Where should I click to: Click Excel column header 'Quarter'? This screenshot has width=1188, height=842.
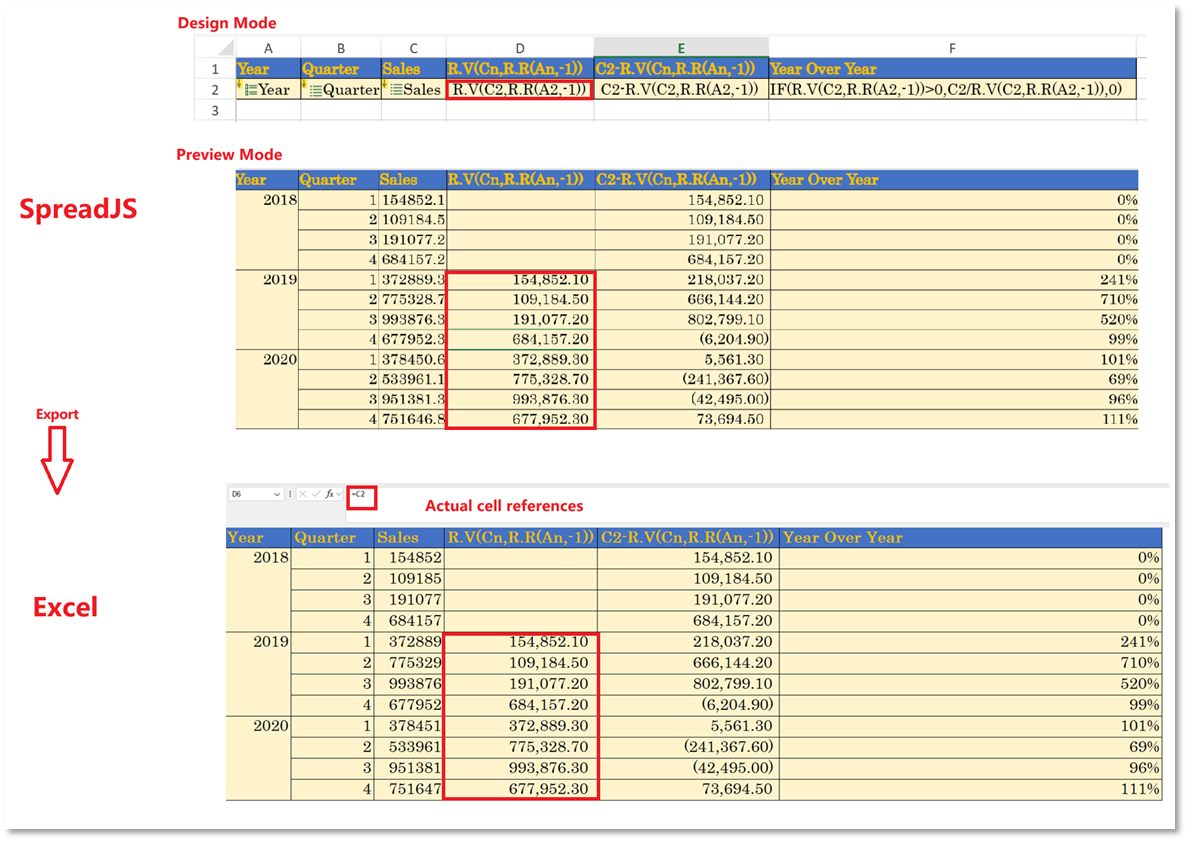[x=333, y=537]
